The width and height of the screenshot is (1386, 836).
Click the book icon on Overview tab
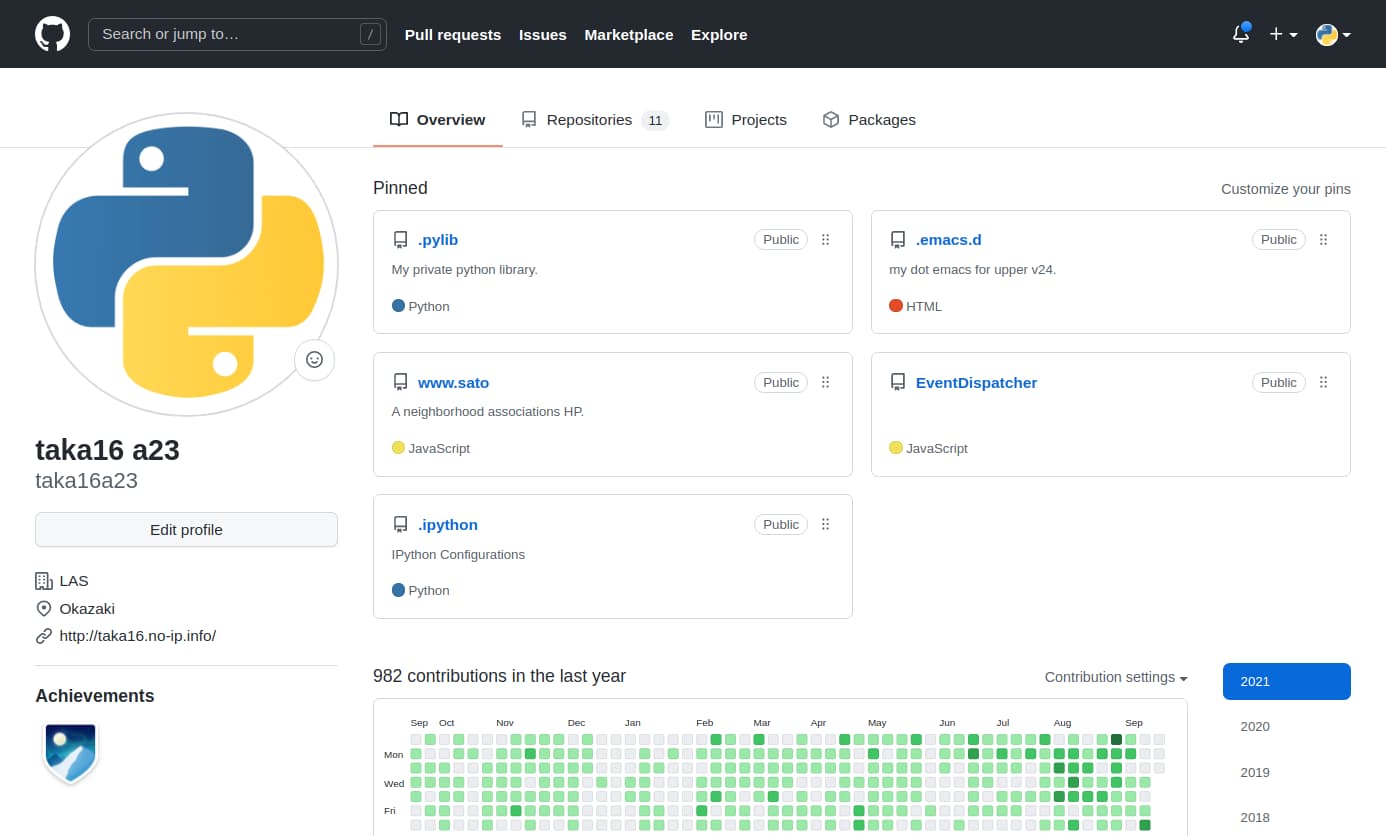coord(399,120)
